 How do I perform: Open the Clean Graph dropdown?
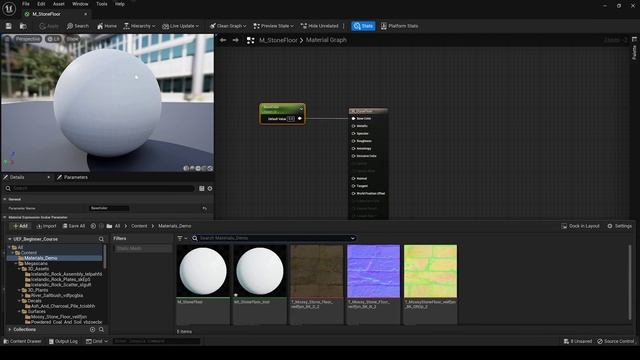point(228,26)
